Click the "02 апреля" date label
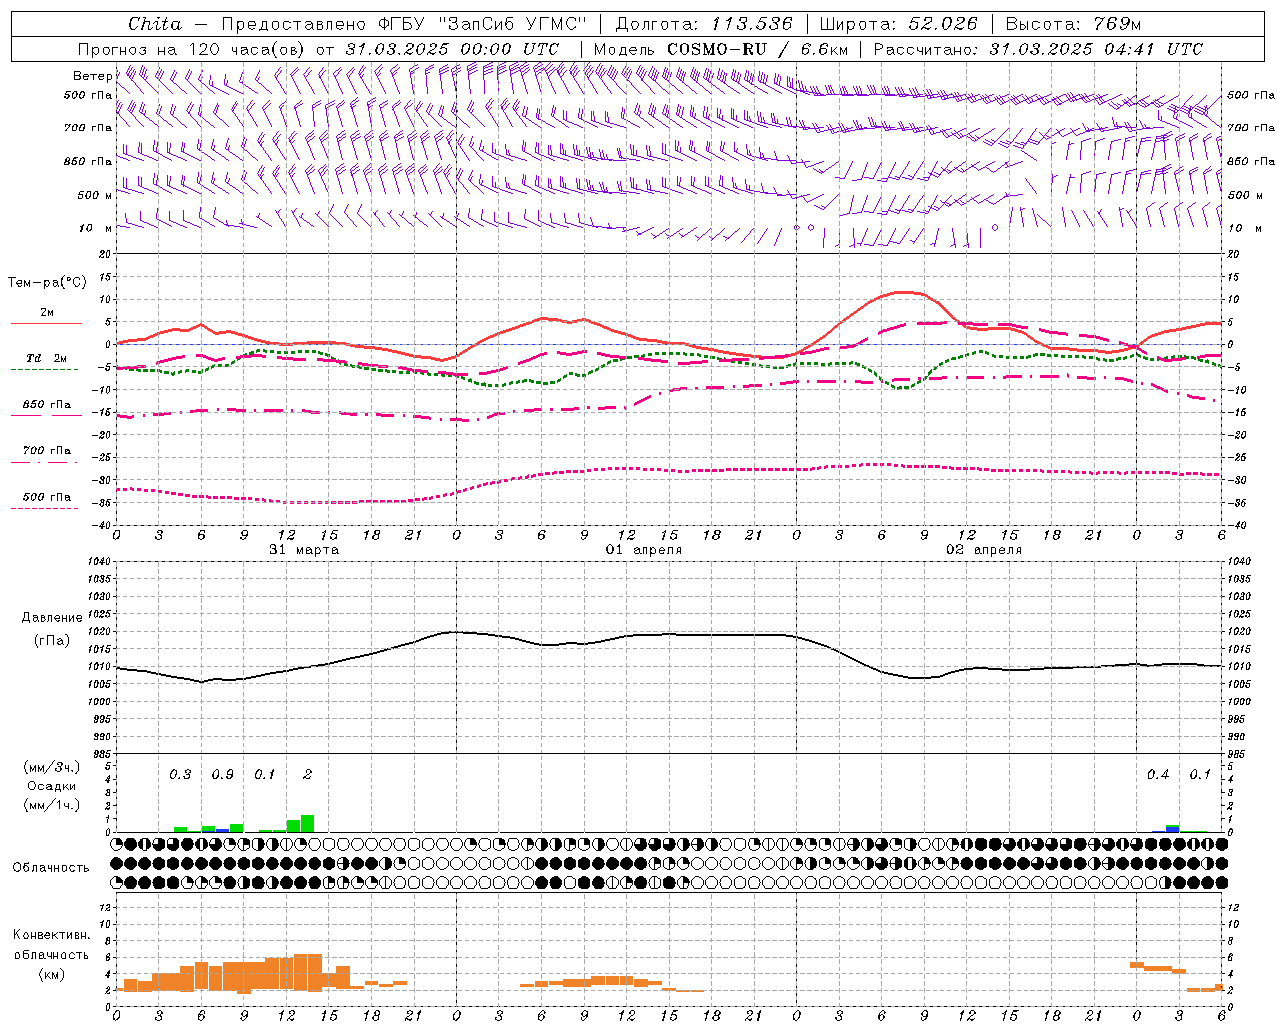The image size is (1280, 1024). coord(984,549)
